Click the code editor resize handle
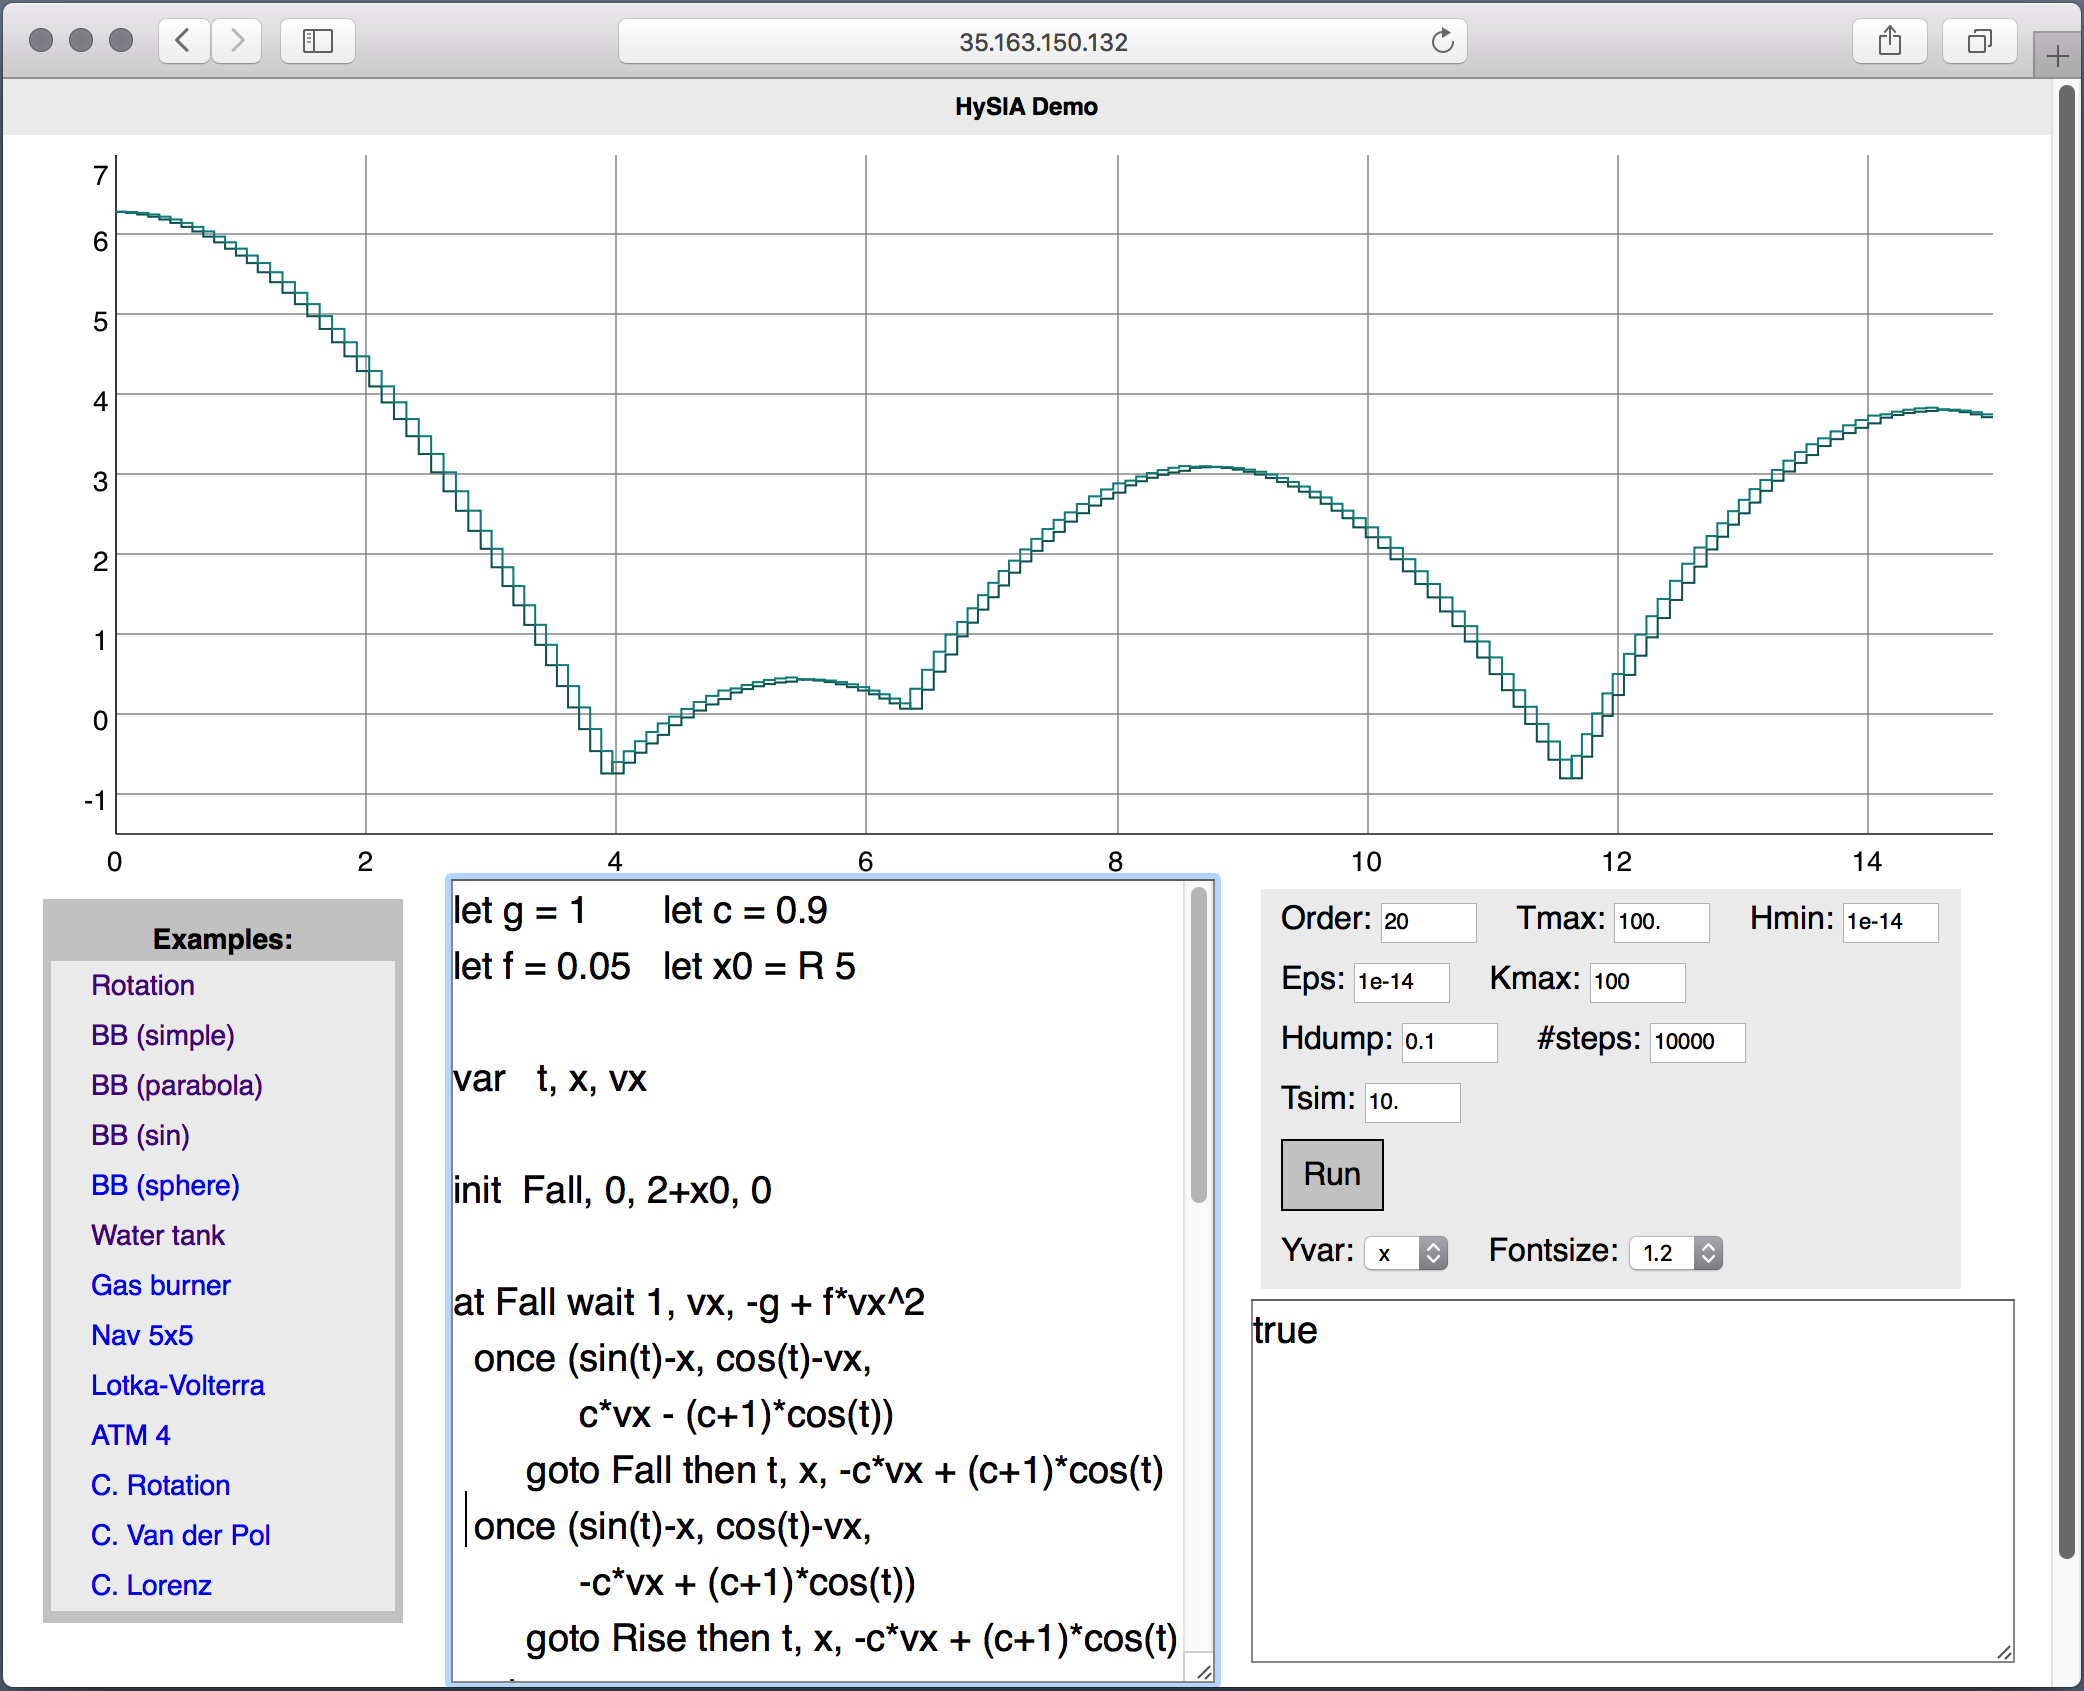The image size is (2084, 1691). [1203, 1671]
